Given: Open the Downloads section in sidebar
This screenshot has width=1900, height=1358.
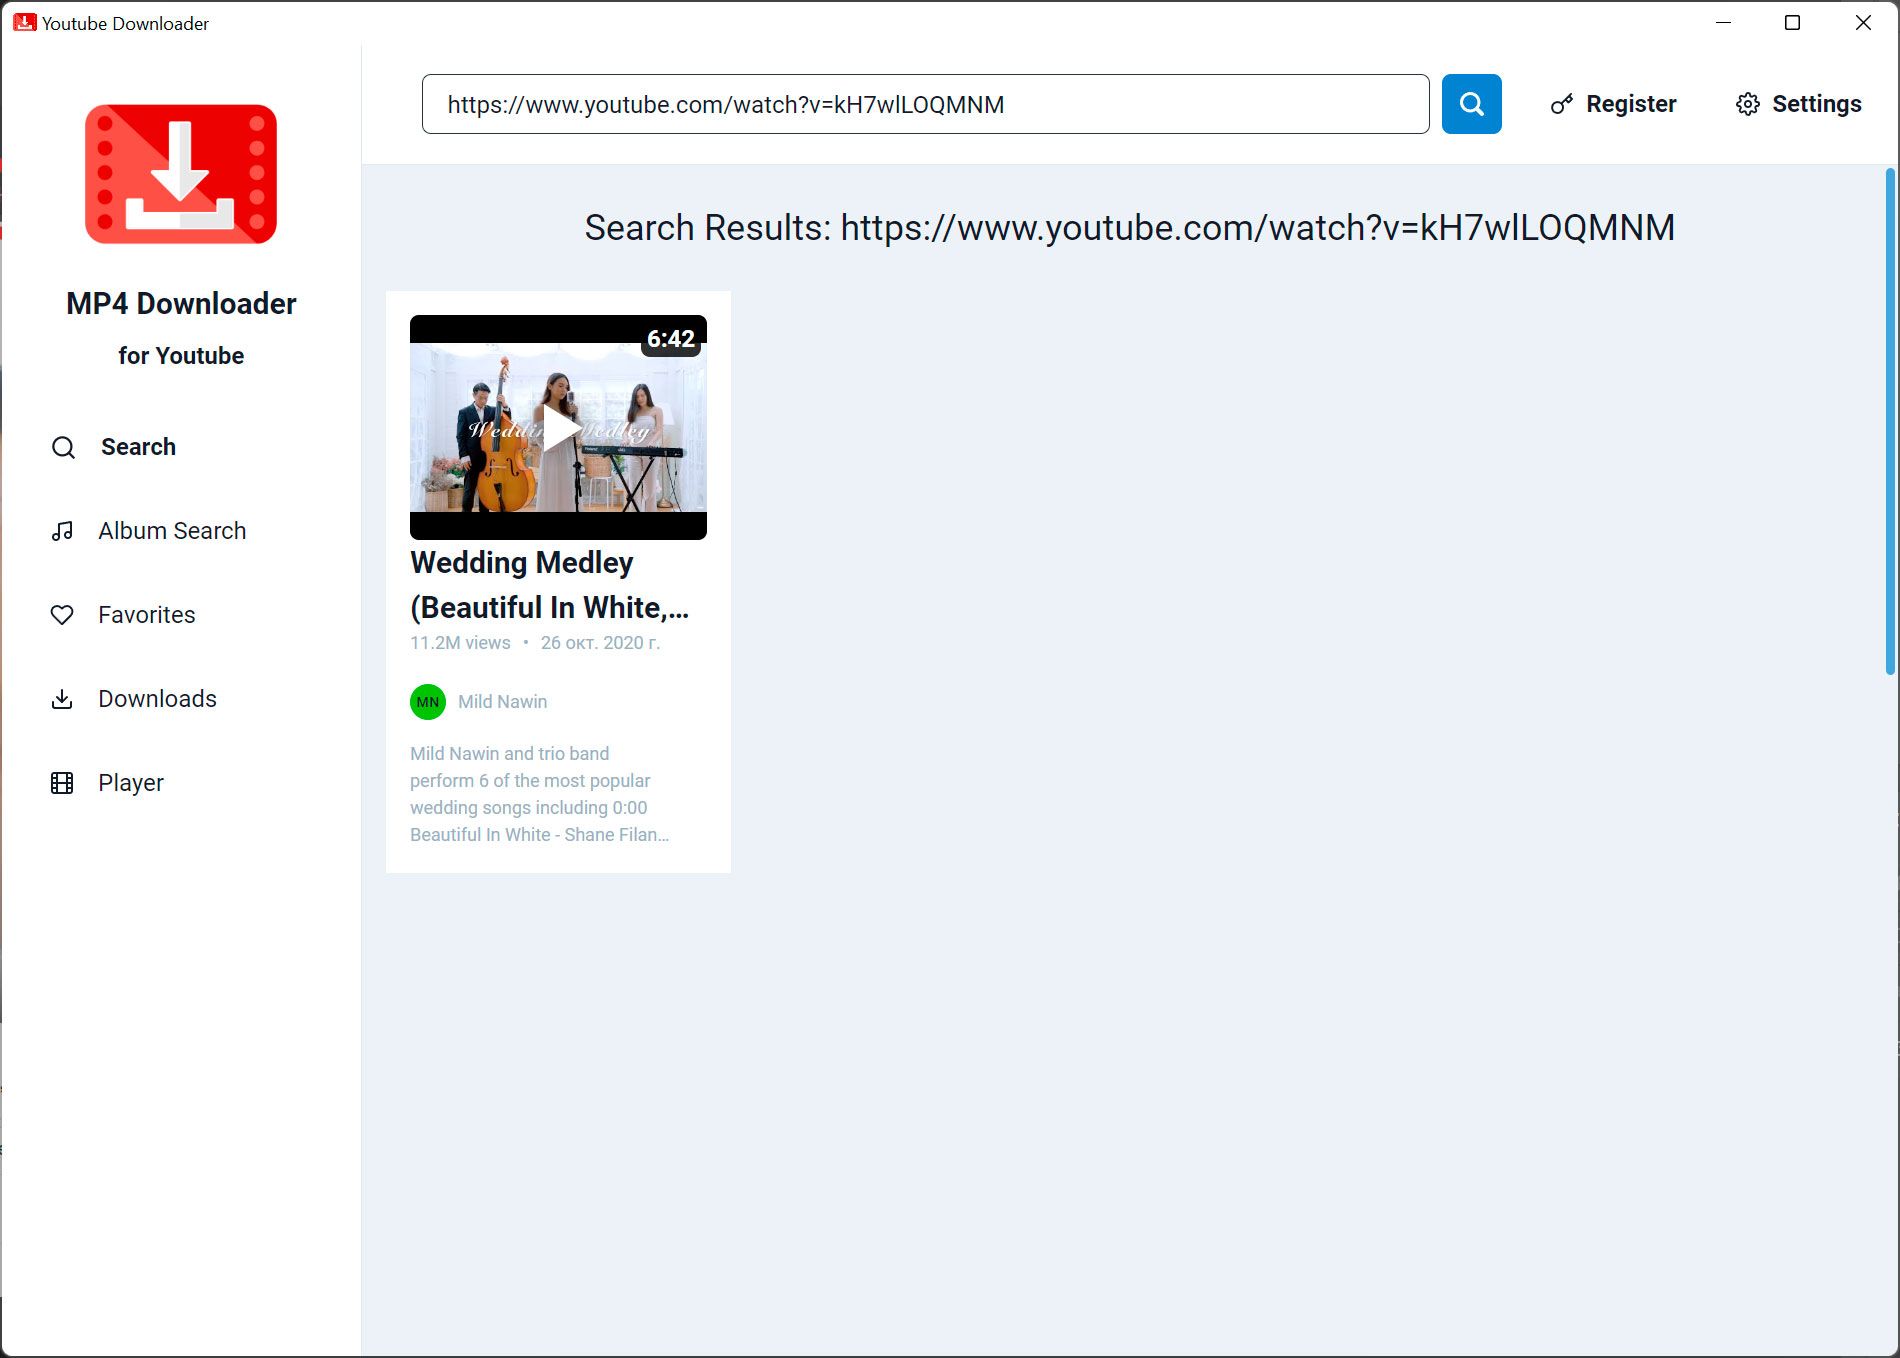Looking at the screenshot, I should point(157,699).
